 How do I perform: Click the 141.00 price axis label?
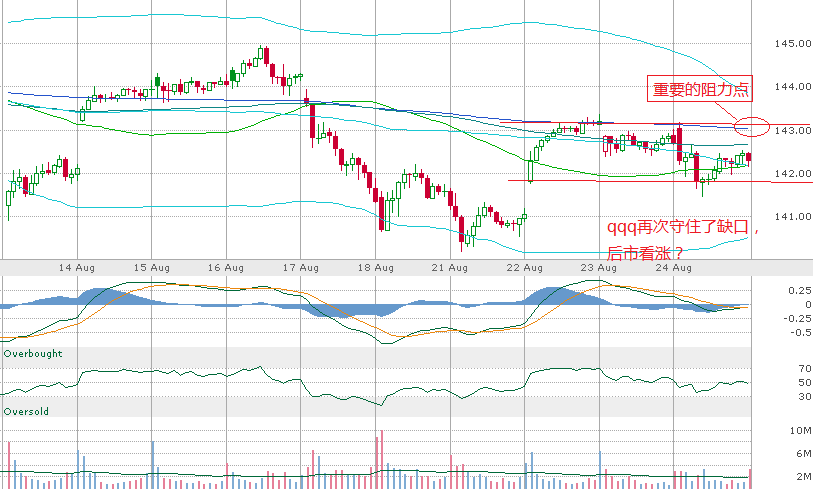[791, 217]
